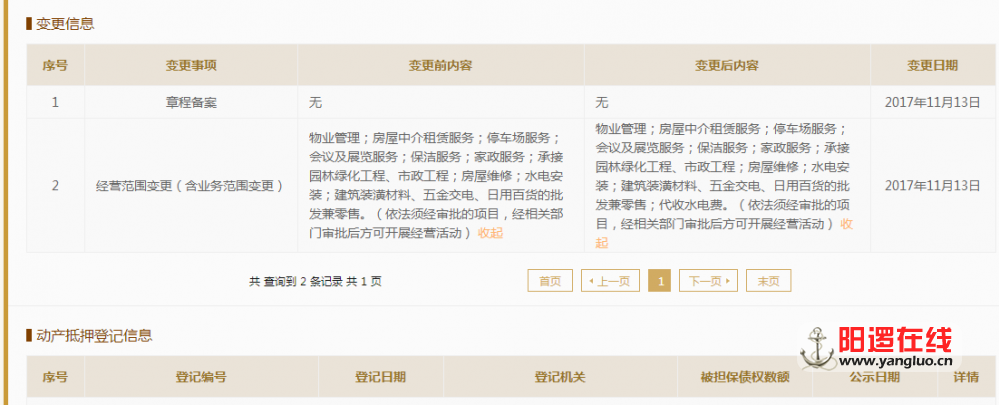
Task: Click the 变更日期 column header
Action: pos(932,66)
